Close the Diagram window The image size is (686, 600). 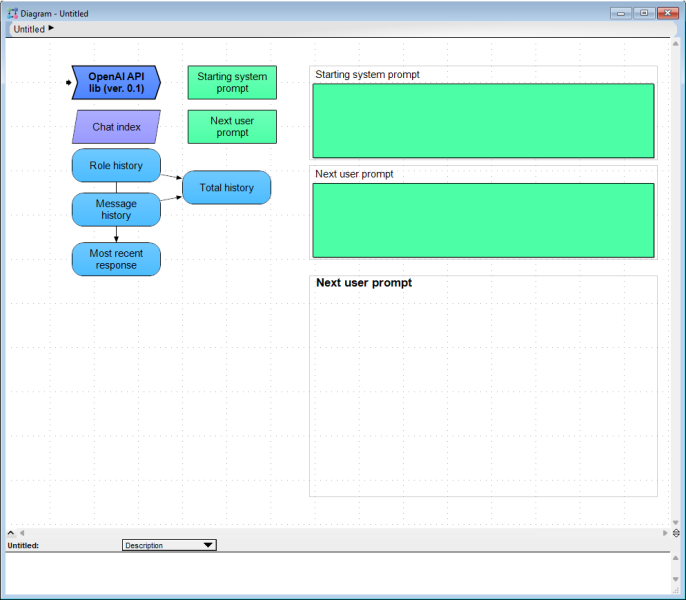pyautogui.click(x=668, y=13)
